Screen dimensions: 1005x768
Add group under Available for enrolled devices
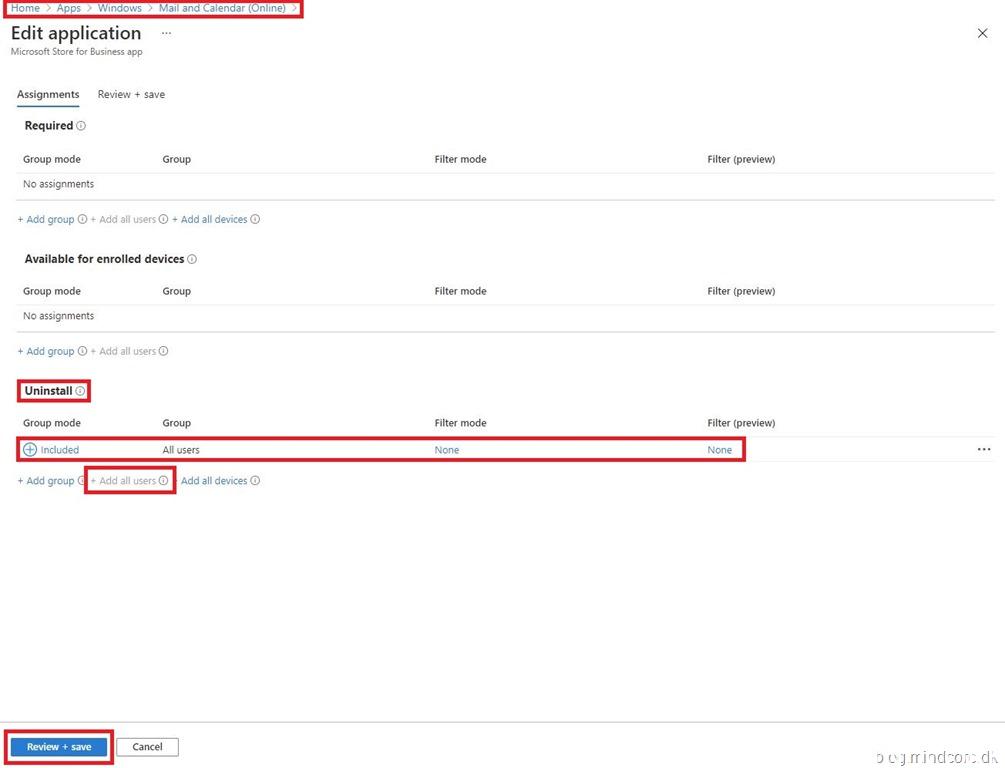(x=46, y=352)
